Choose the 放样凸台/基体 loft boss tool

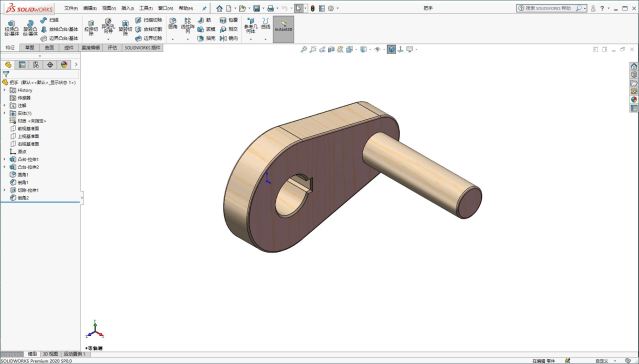[59, 29]
